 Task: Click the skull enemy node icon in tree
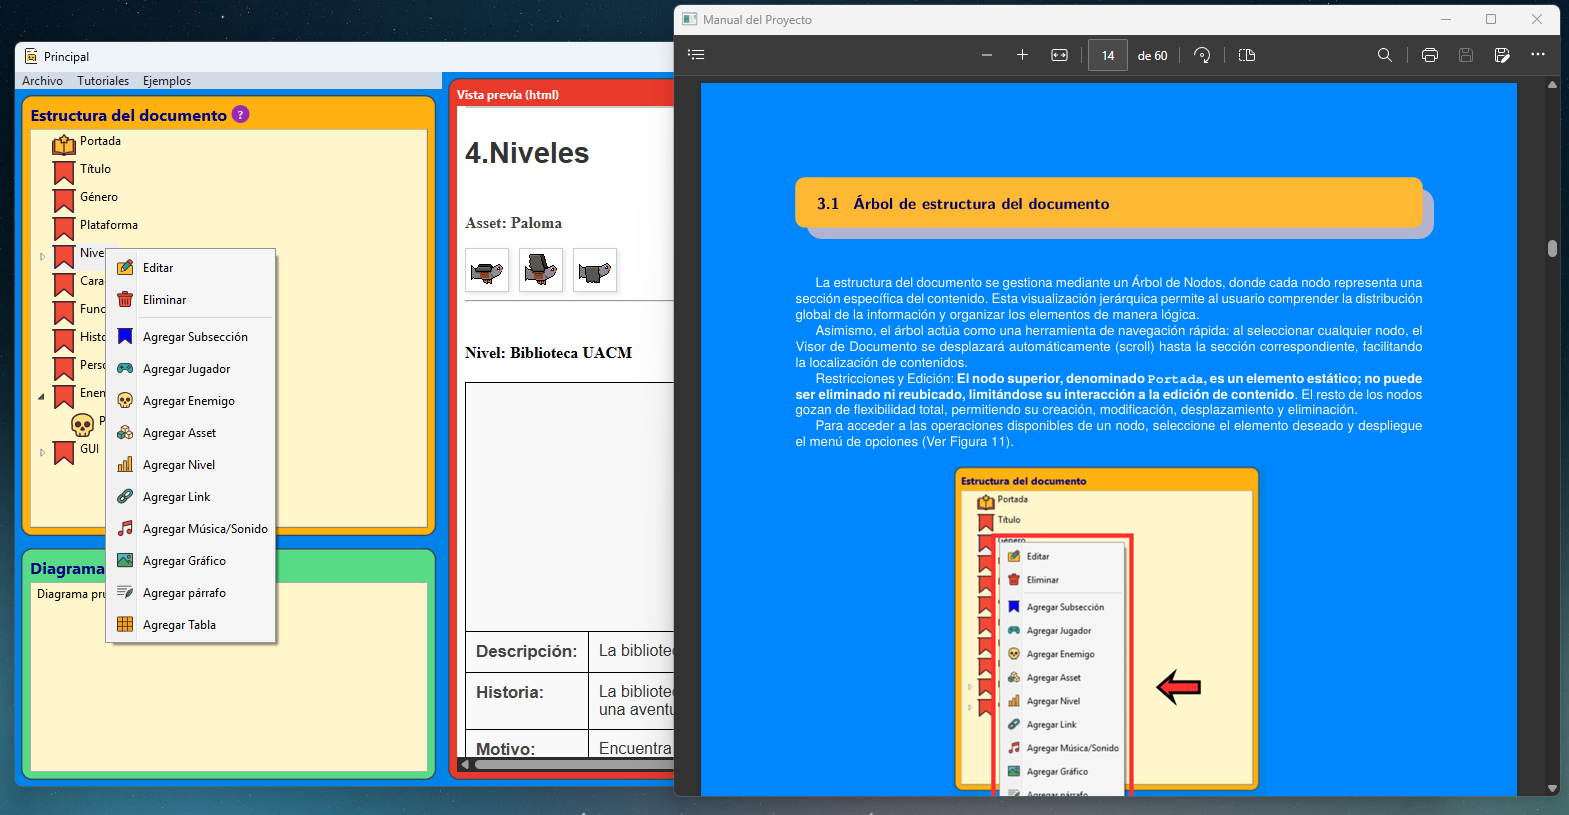pos(82,425)
